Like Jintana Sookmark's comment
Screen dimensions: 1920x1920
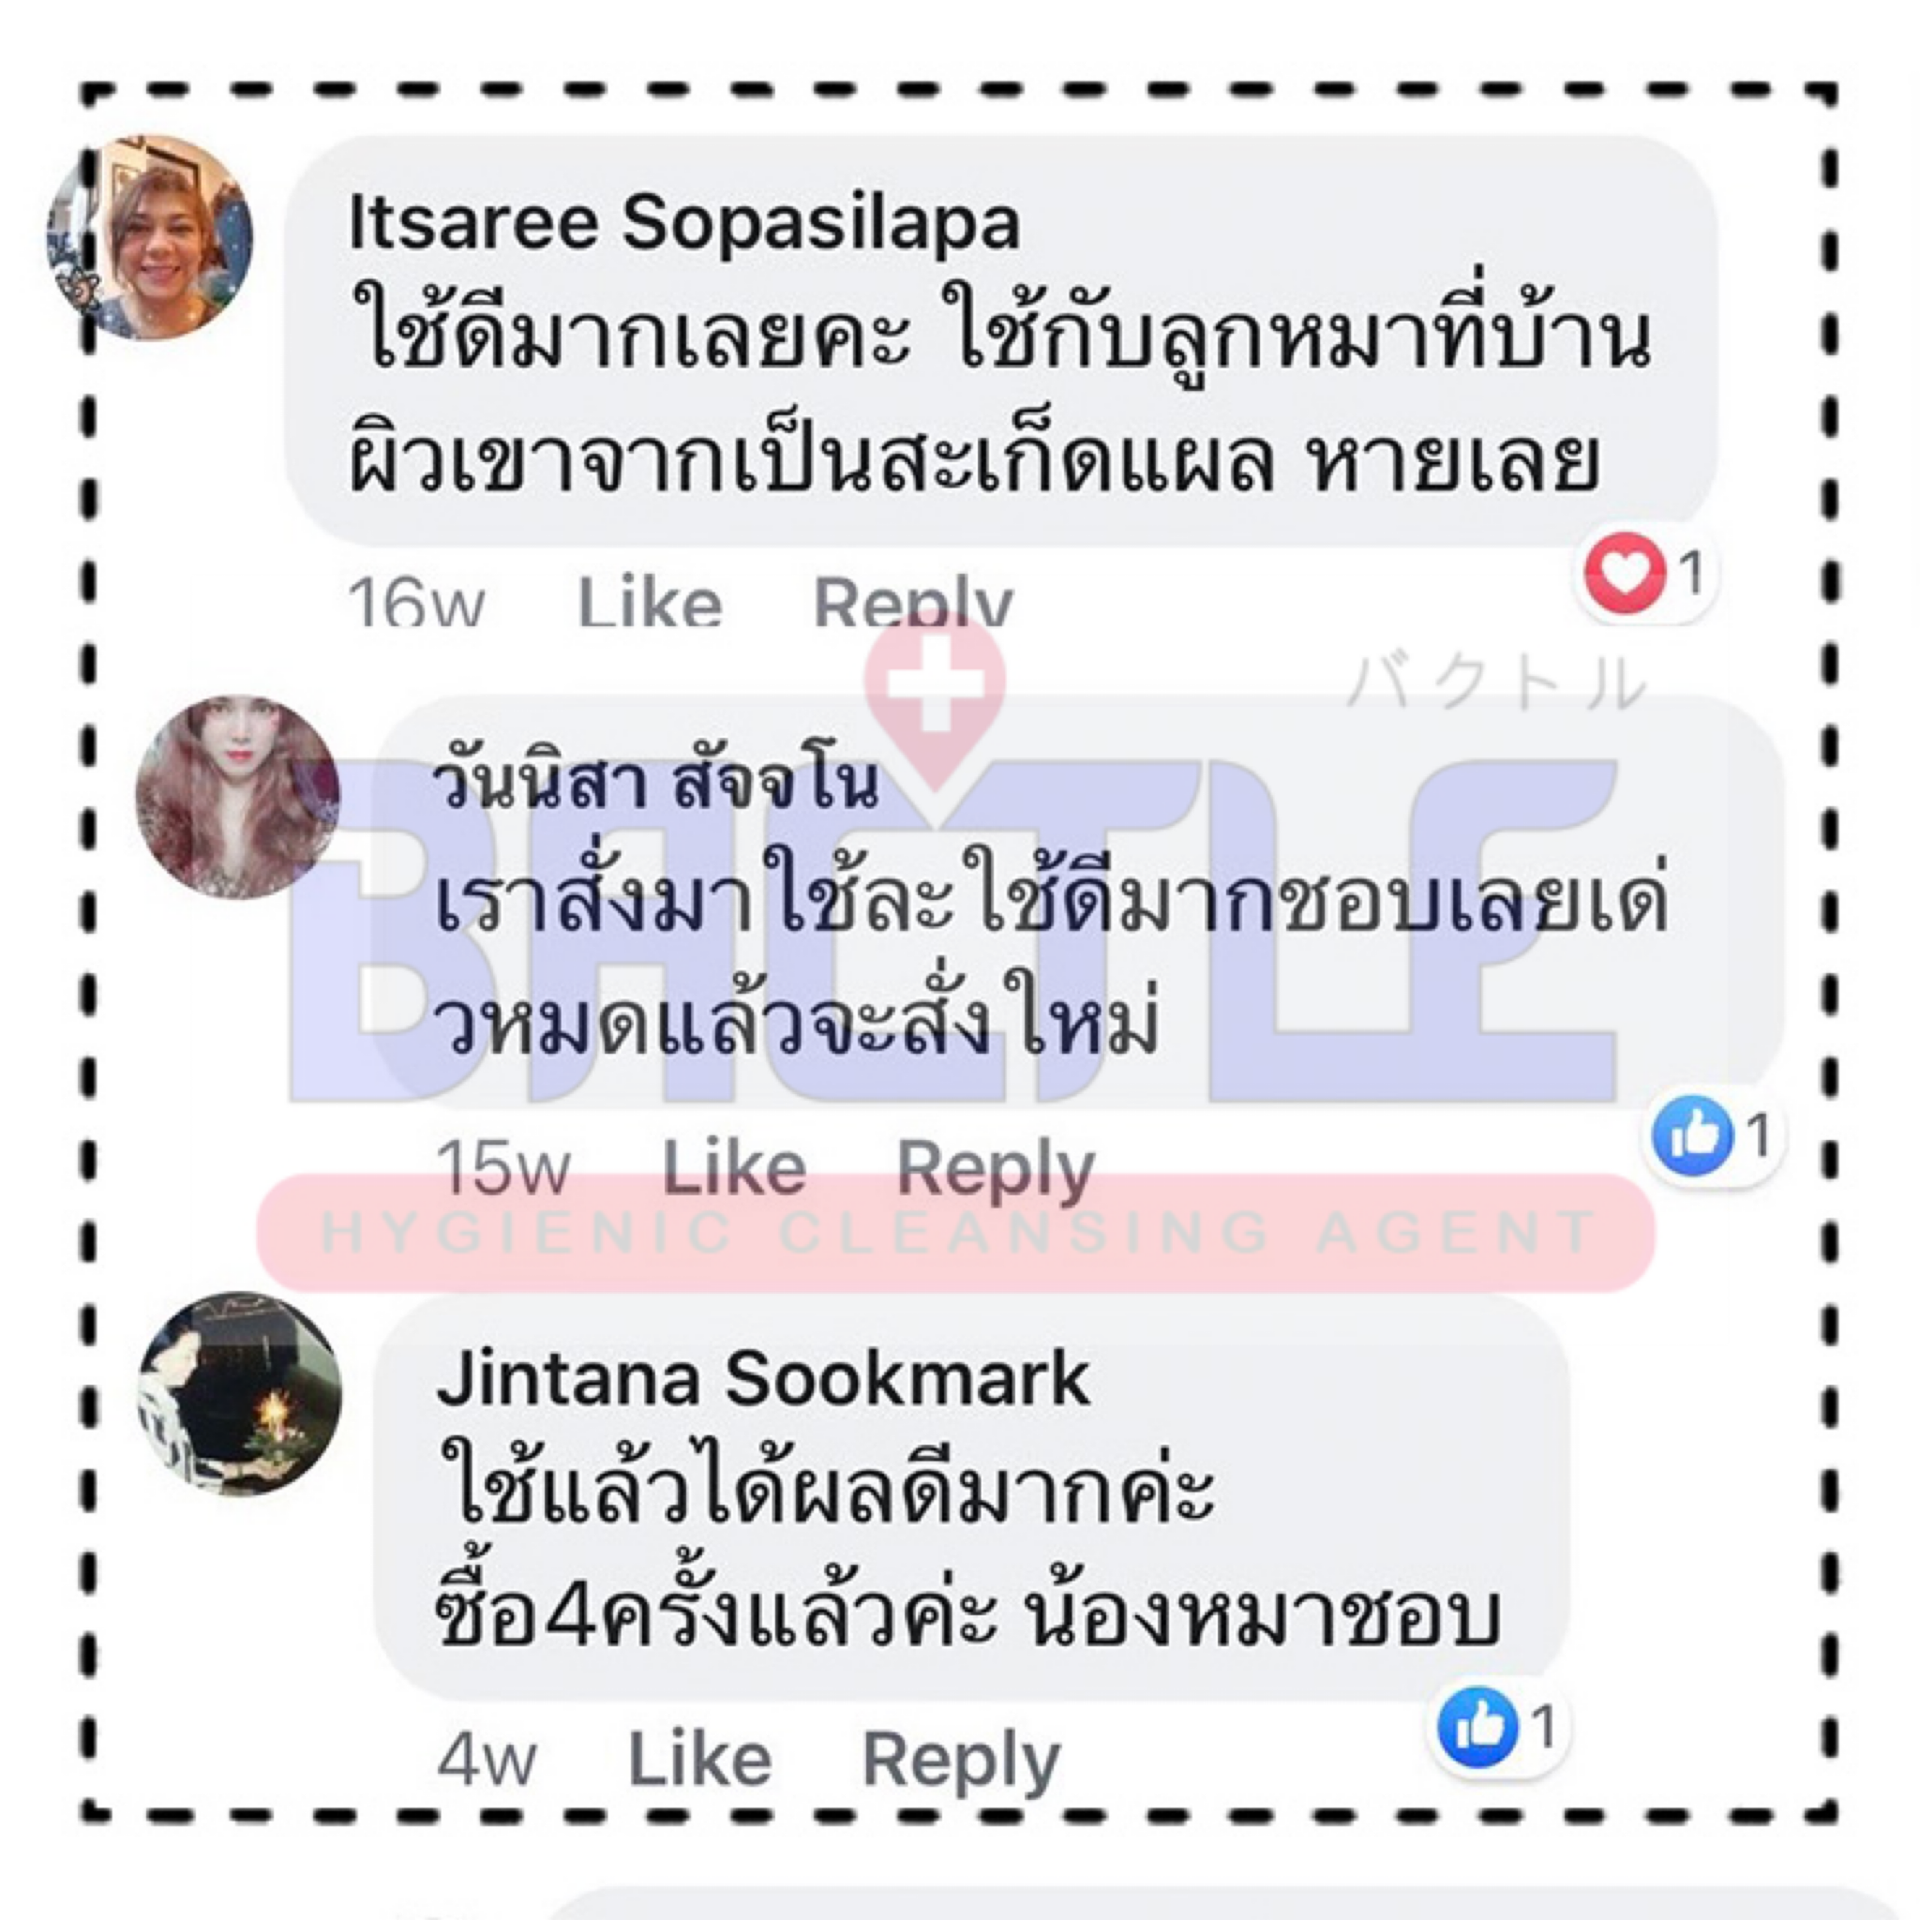click(x=700, y=1758)
